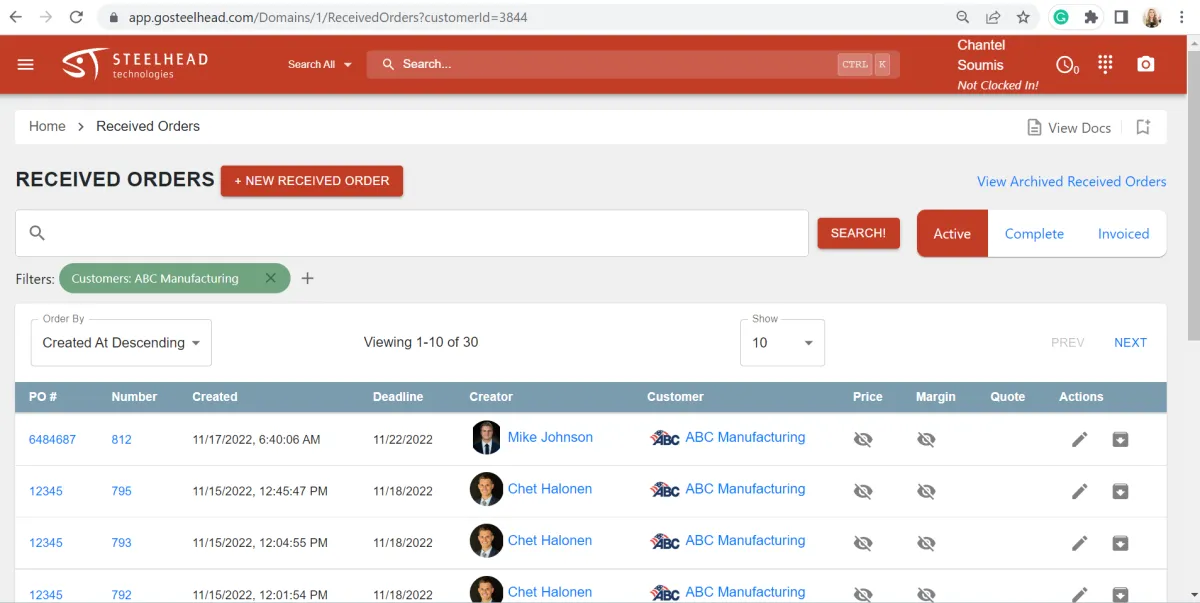Switch to the Invoiced tab
This screenshot has width=1200, height=603.
(1123, 234)
